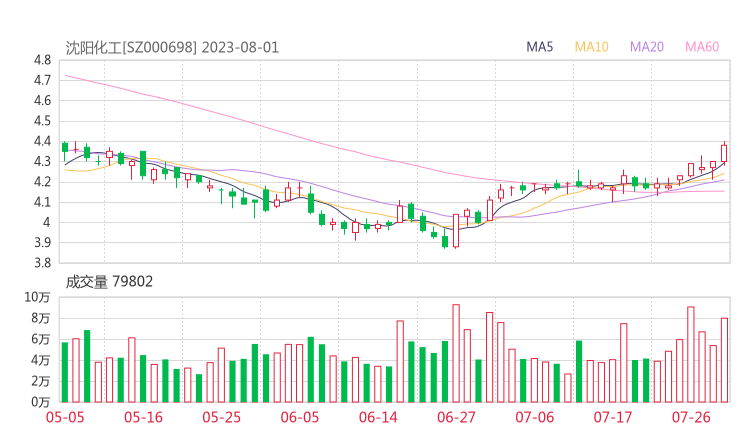Click the 6万 volume axis label
This screenshot has width=740, height=440.
[41, 339]
